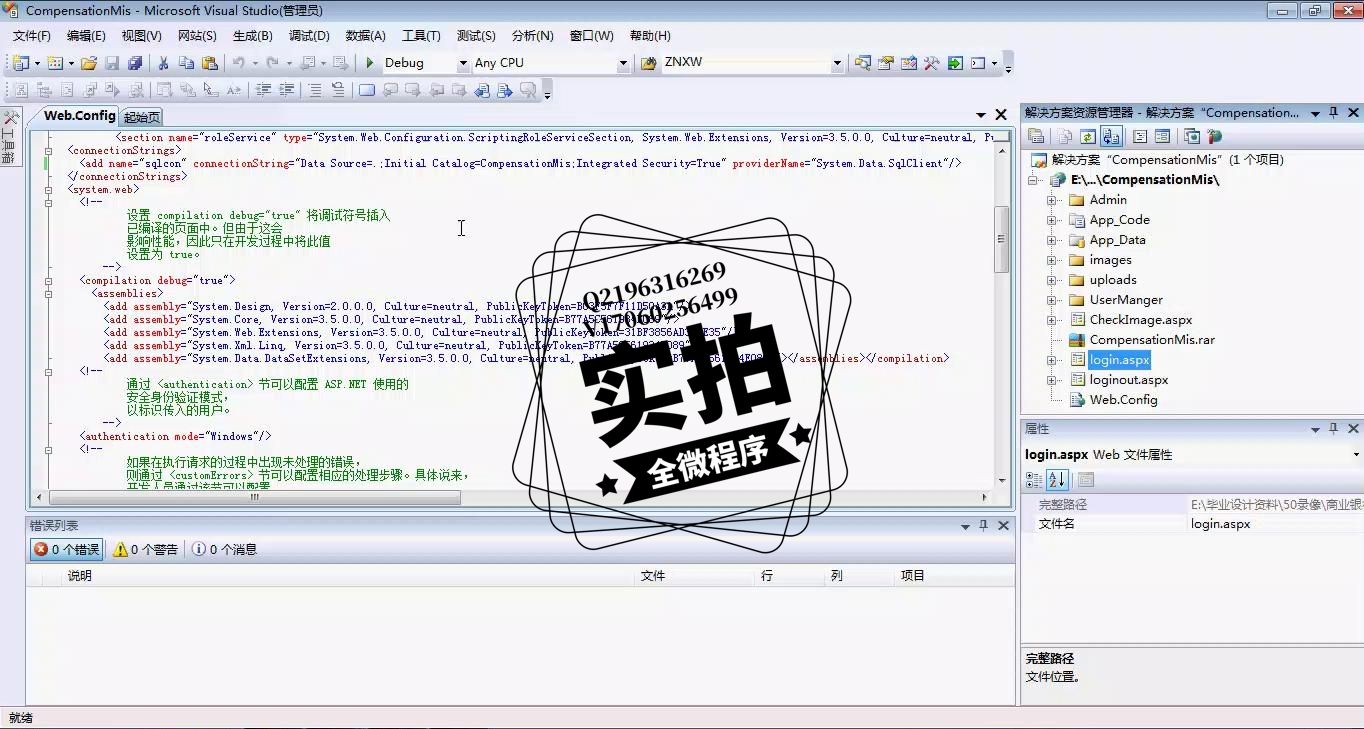This screenshot has height=729, width=1364.
Task: Open the 调试(D) menu
Action: (x=309, y=35)
